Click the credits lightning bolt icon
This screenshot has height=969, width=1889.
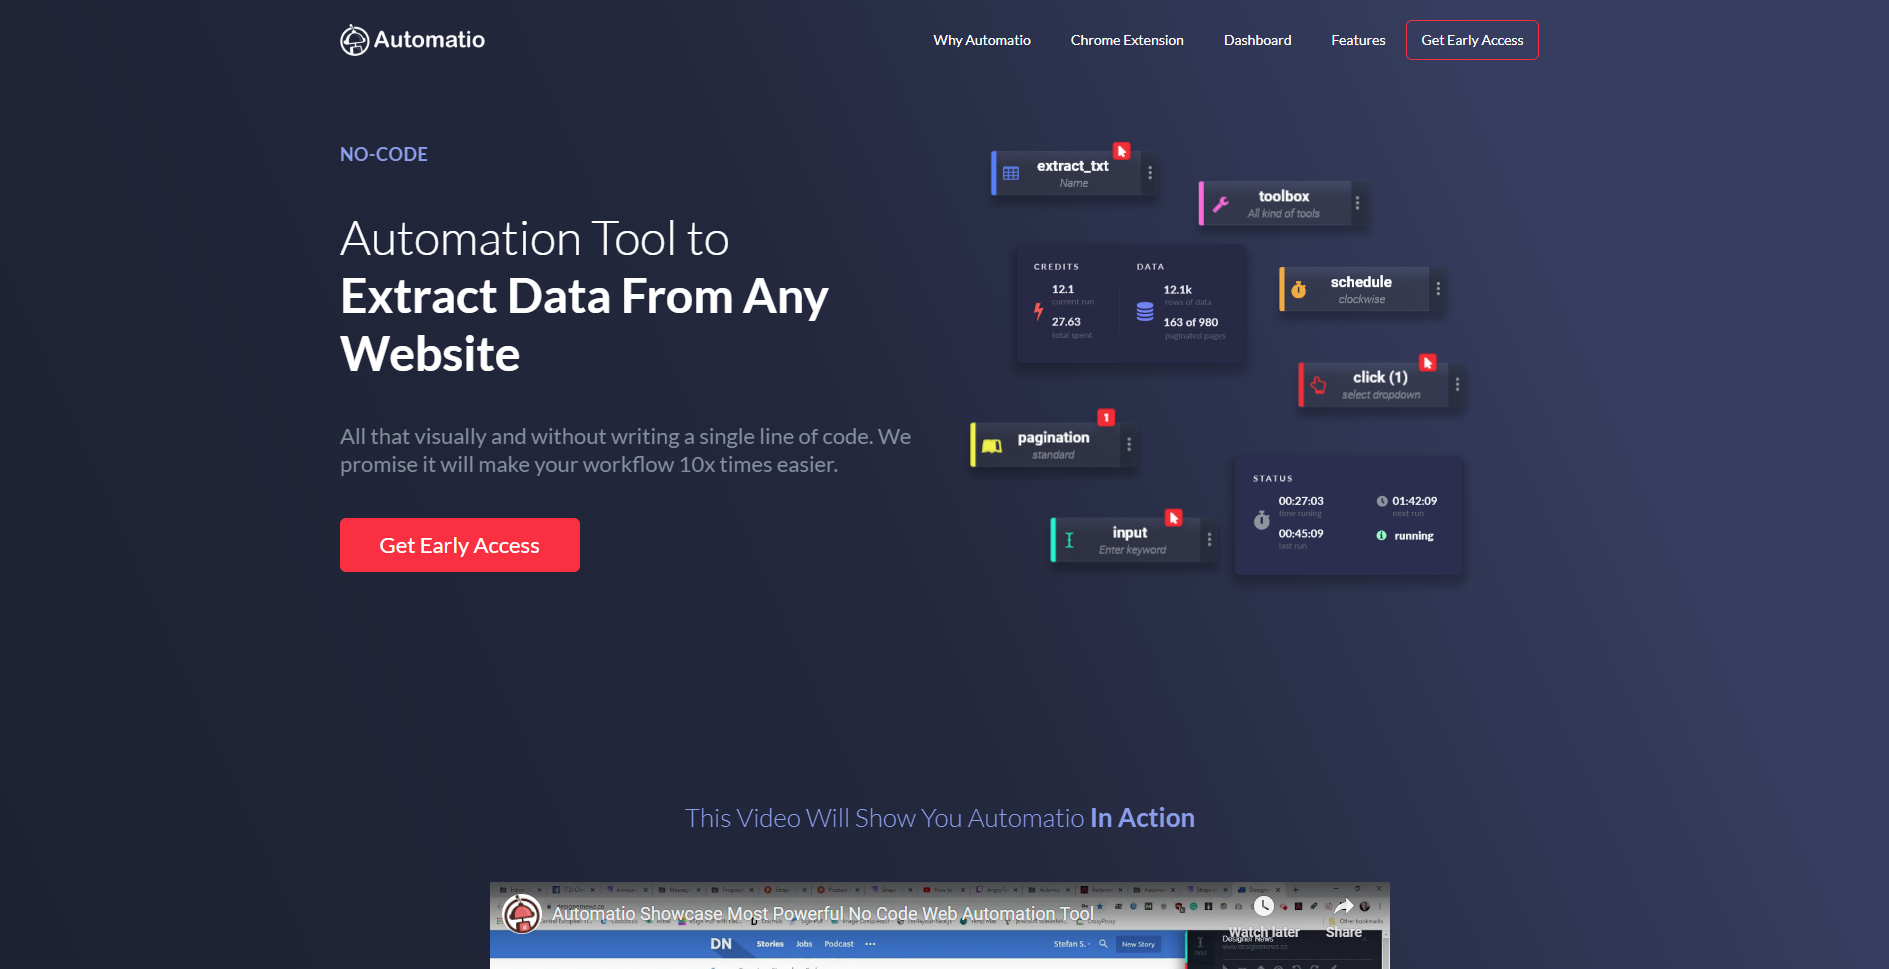pos(1038,312)
